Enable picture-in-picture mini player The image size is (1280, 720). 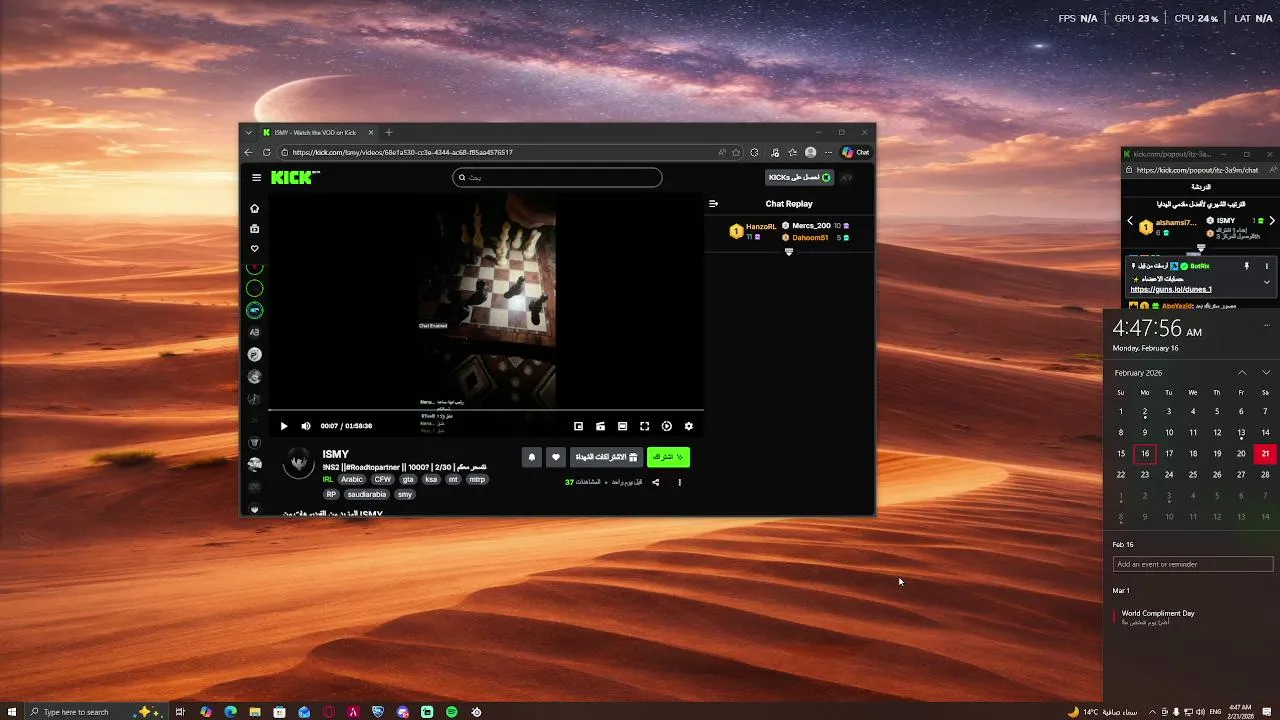coord(578,426)
